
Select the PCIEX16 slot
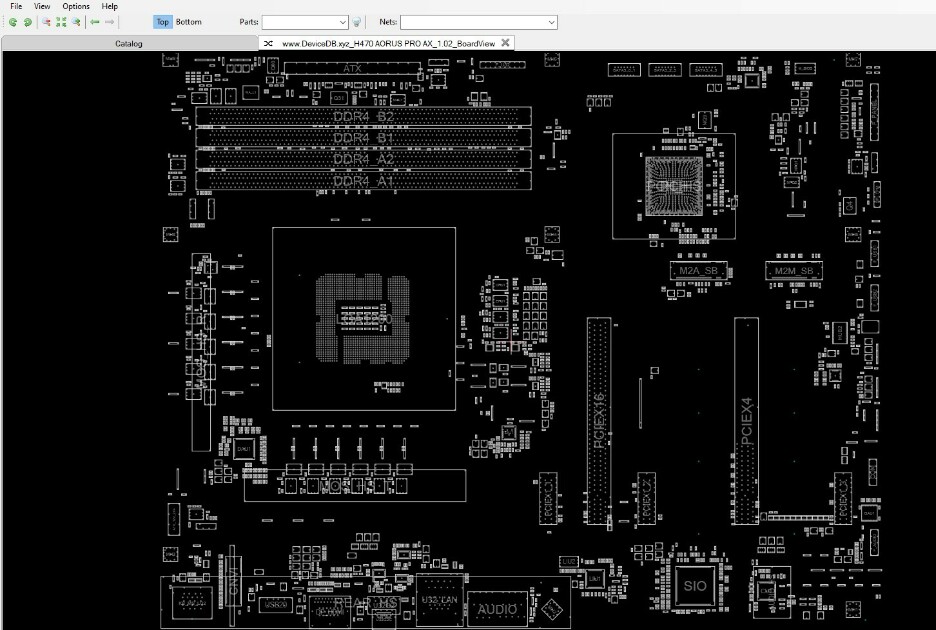pos(599,421)
